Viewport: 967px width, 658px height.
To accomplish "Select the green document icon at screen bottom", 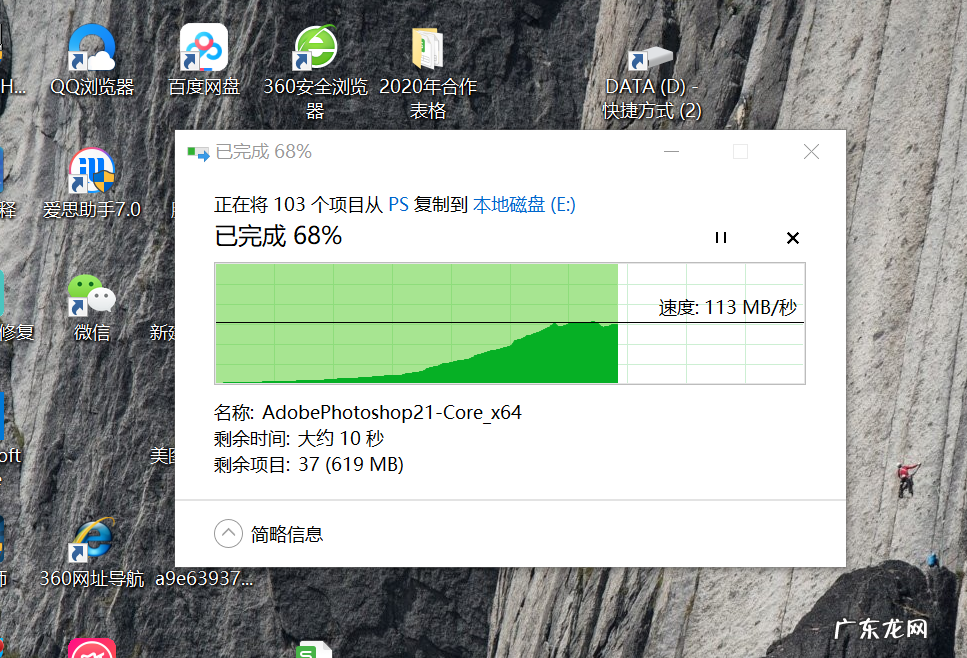I will pos(315,650).
